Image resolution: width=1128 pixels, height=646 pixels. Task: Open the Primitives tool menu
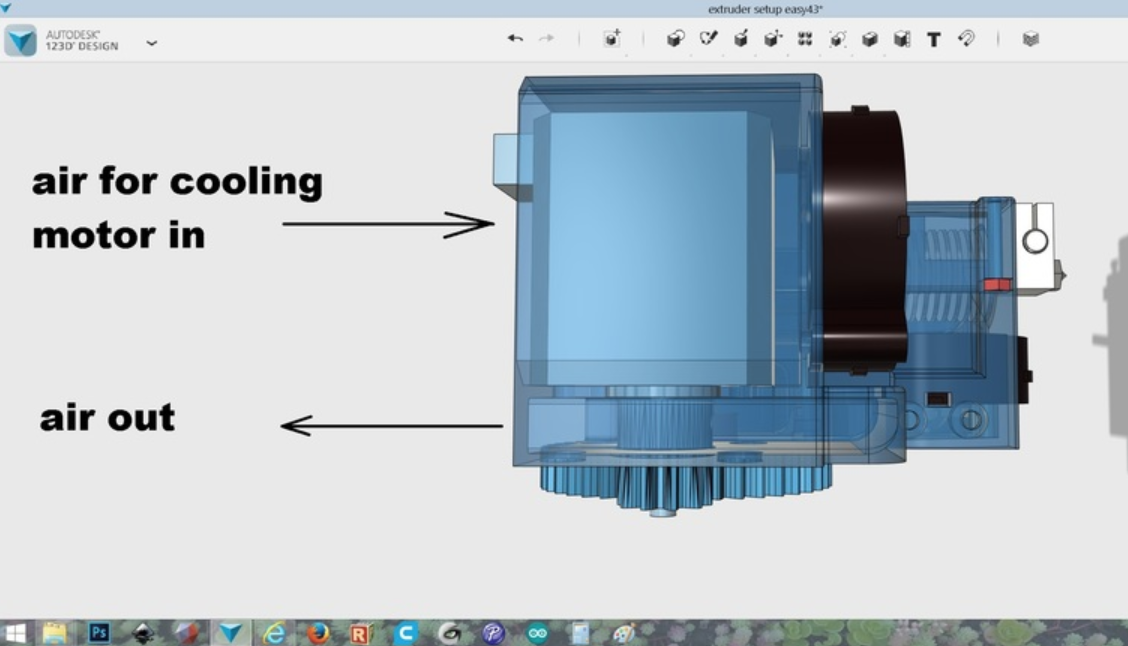click(675, 39)
